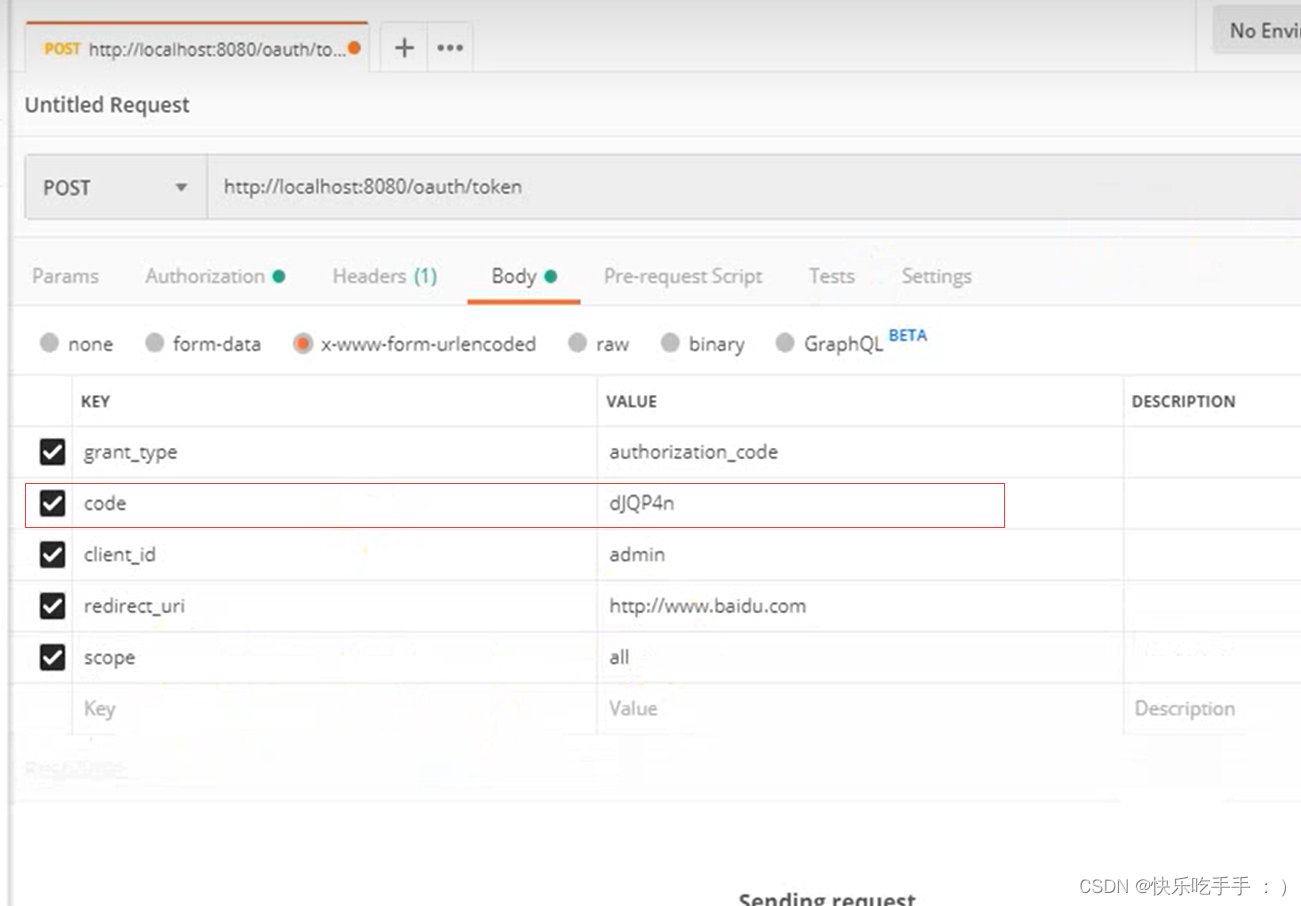Disable the redirect_uri parameter
This screenshot has height=906, width=1301.
pos(51,606)
